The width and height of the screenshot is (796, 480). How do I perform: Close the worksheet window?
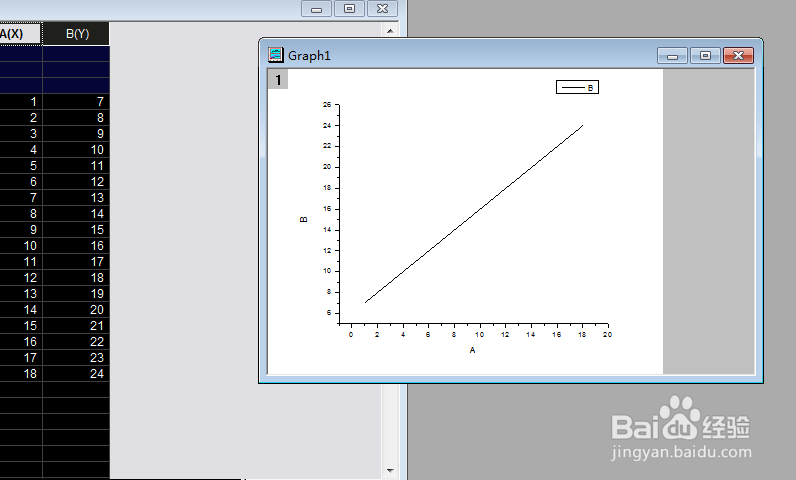[x=382, y=9]
